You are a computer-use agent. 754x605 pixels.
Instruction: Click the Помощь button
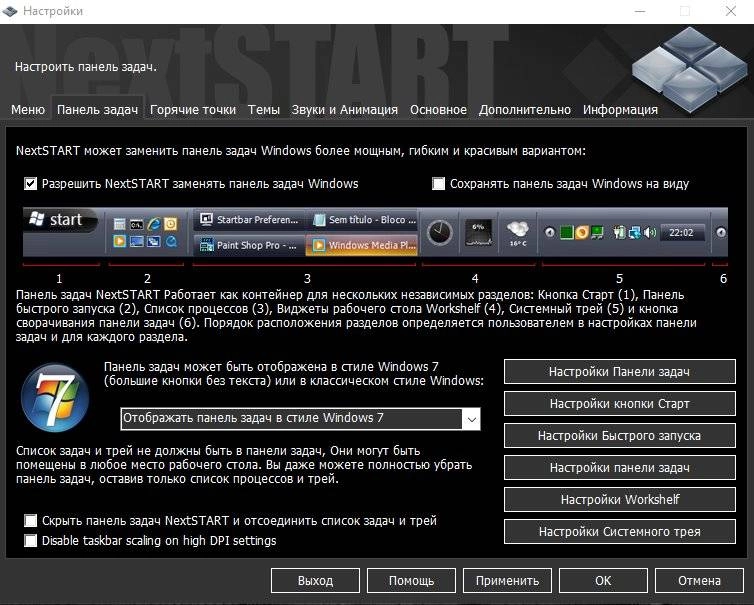pyautogui.click(x=411, y=581)
